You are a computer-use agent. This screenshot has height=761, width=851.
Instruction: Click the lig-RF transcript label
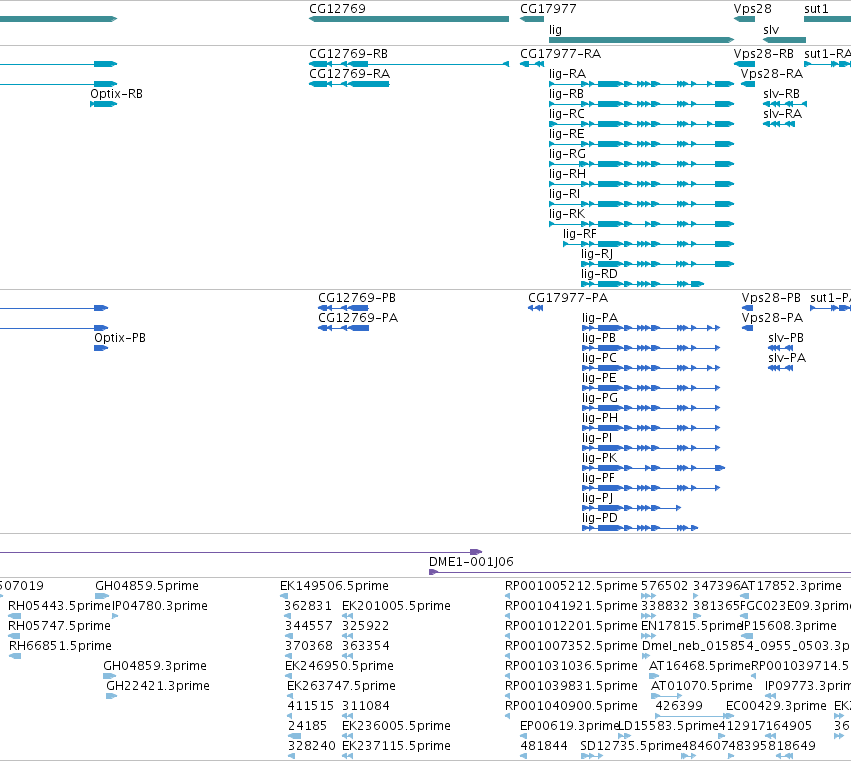(580, 234)
